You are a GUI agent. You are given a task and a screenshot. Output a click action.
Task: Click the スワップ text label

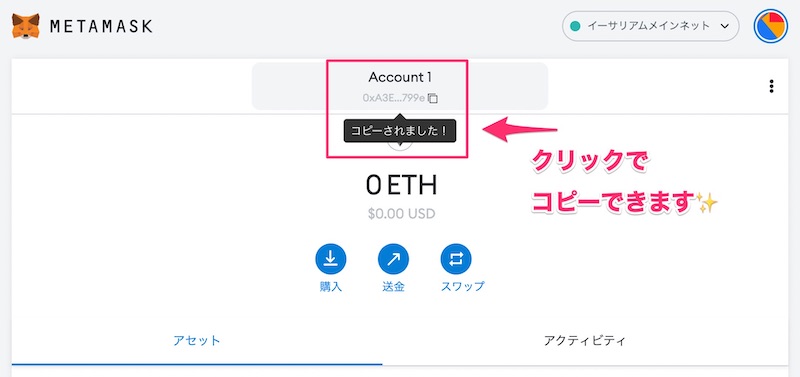click(463, 286)
